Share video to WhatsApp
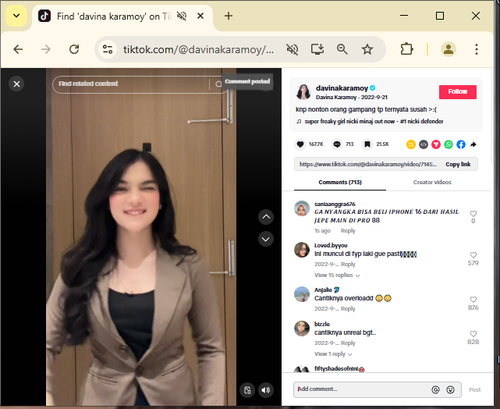 [449, 144]
